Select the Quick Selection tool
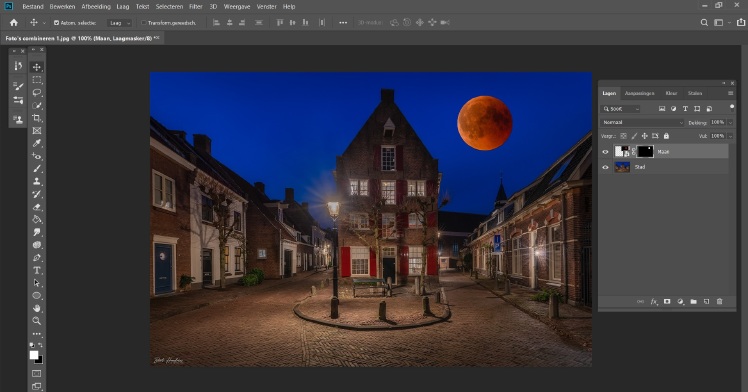Screen dimensions: 748x392 pyautogui.click(x=37, y=105)
